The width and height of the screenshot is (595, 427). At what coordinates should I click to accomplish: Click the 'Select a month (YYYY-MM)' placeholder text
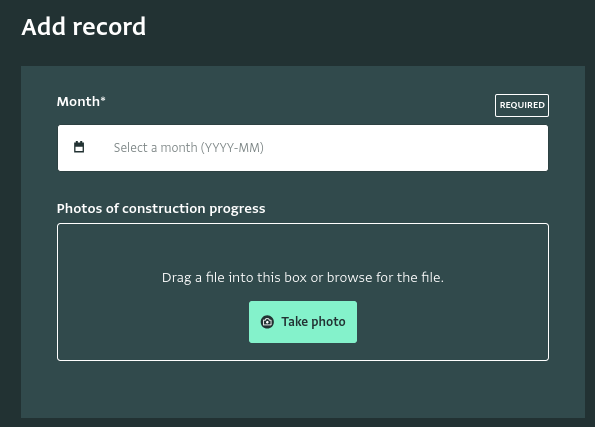point(189,148)
